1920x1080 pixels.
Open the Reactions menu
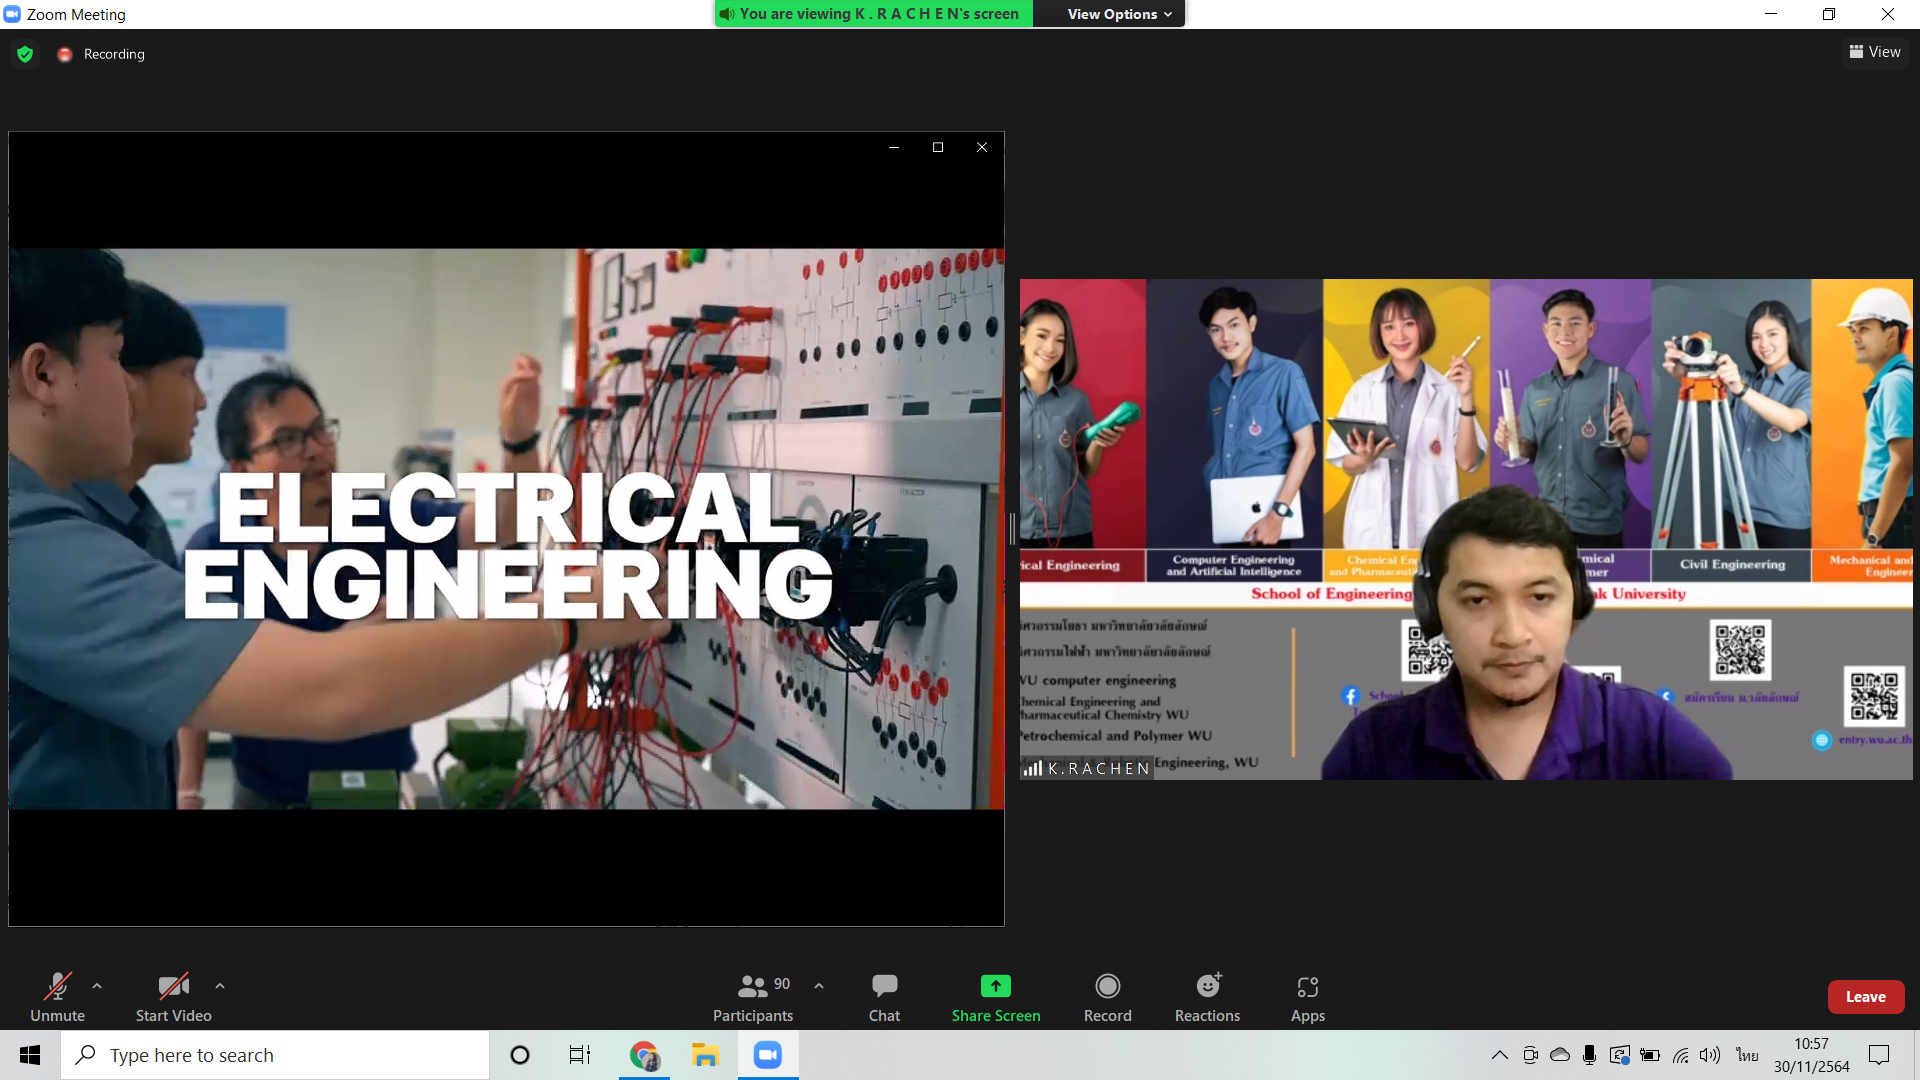coord(1207,997)
